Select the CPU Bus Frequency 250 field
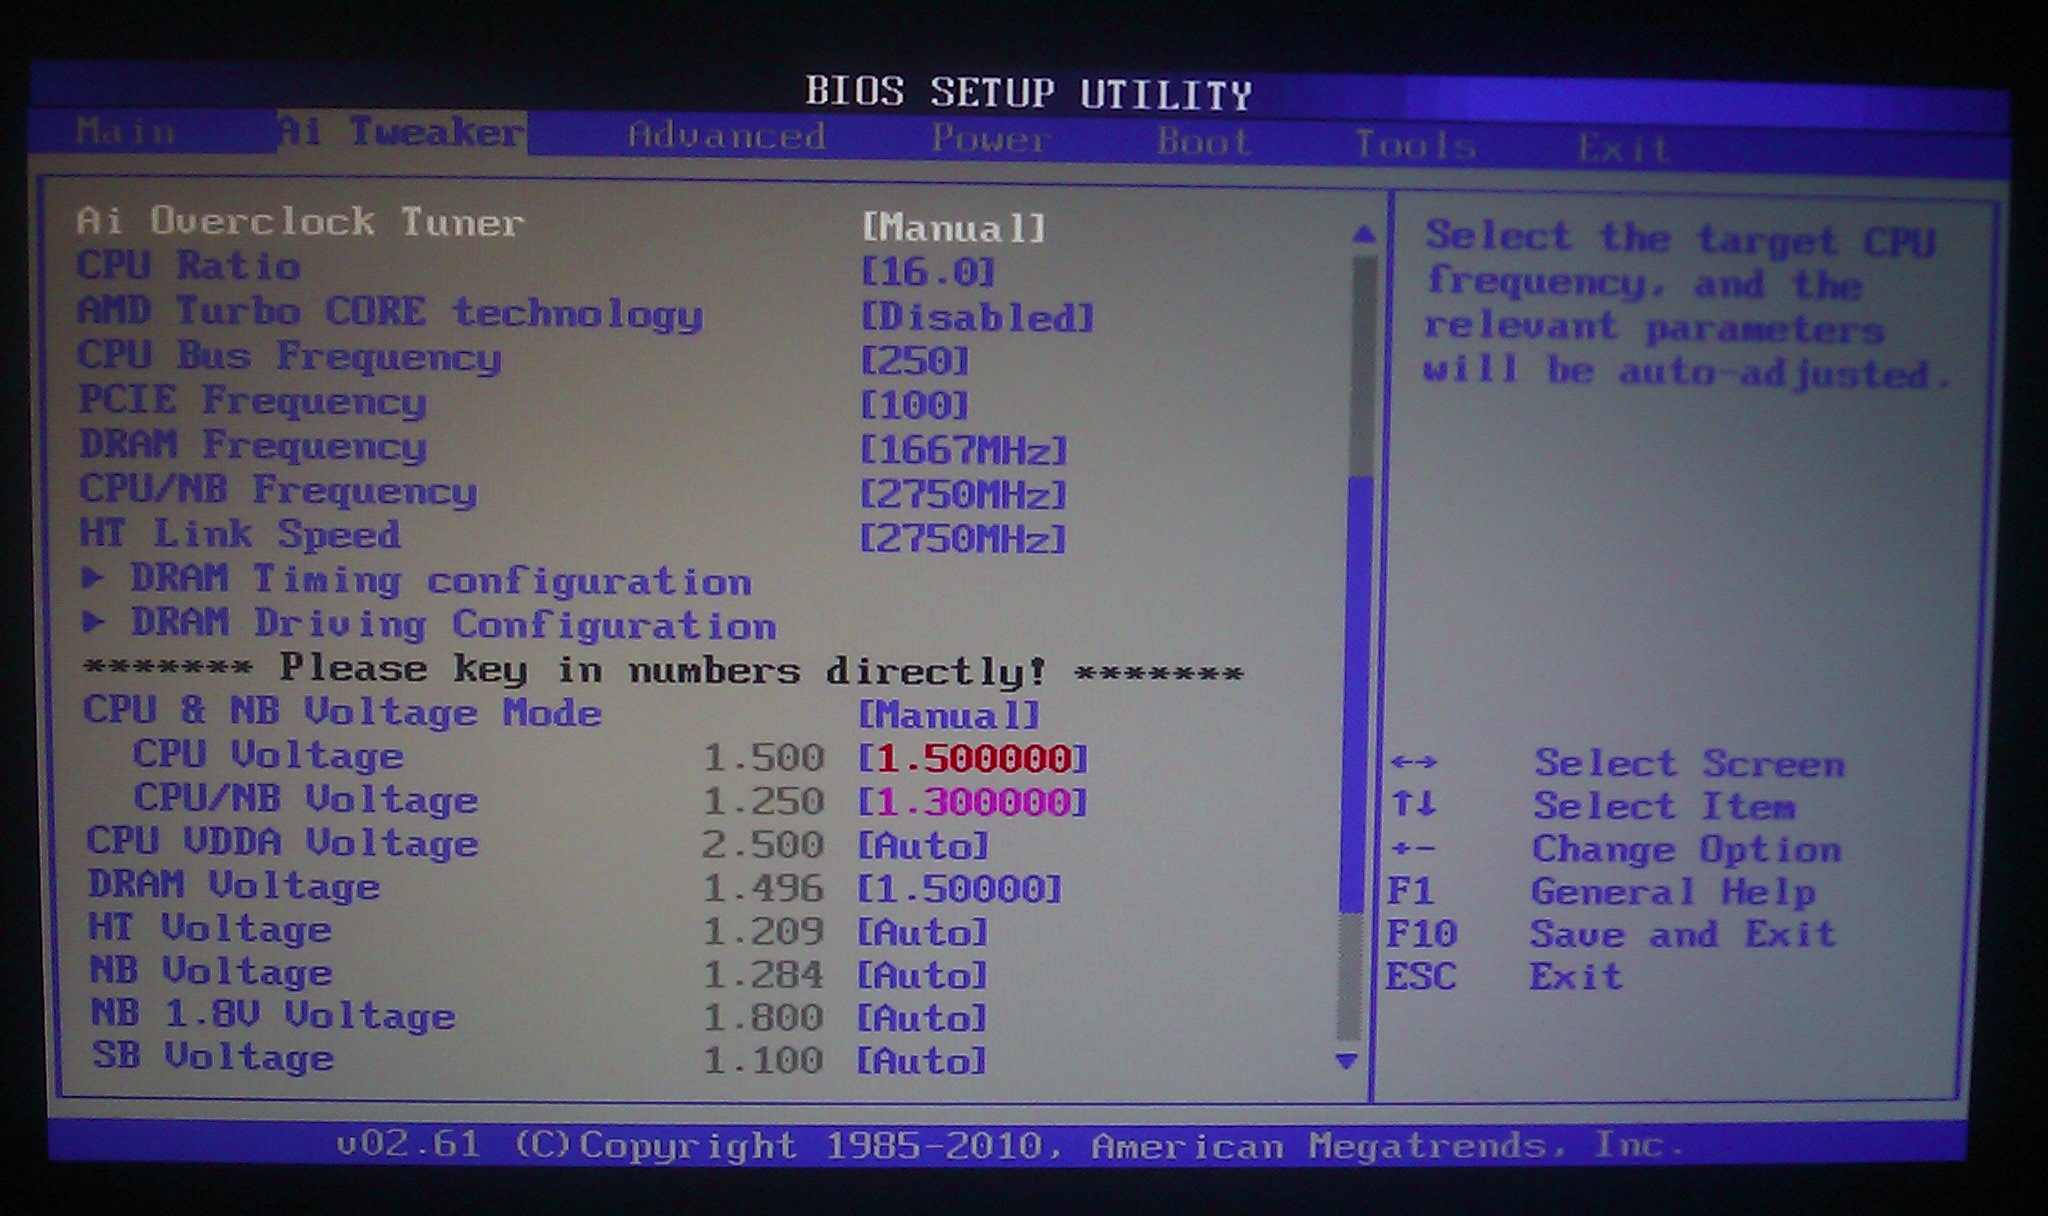This screenshot has height=1216, width=2048. pos(914,361)
